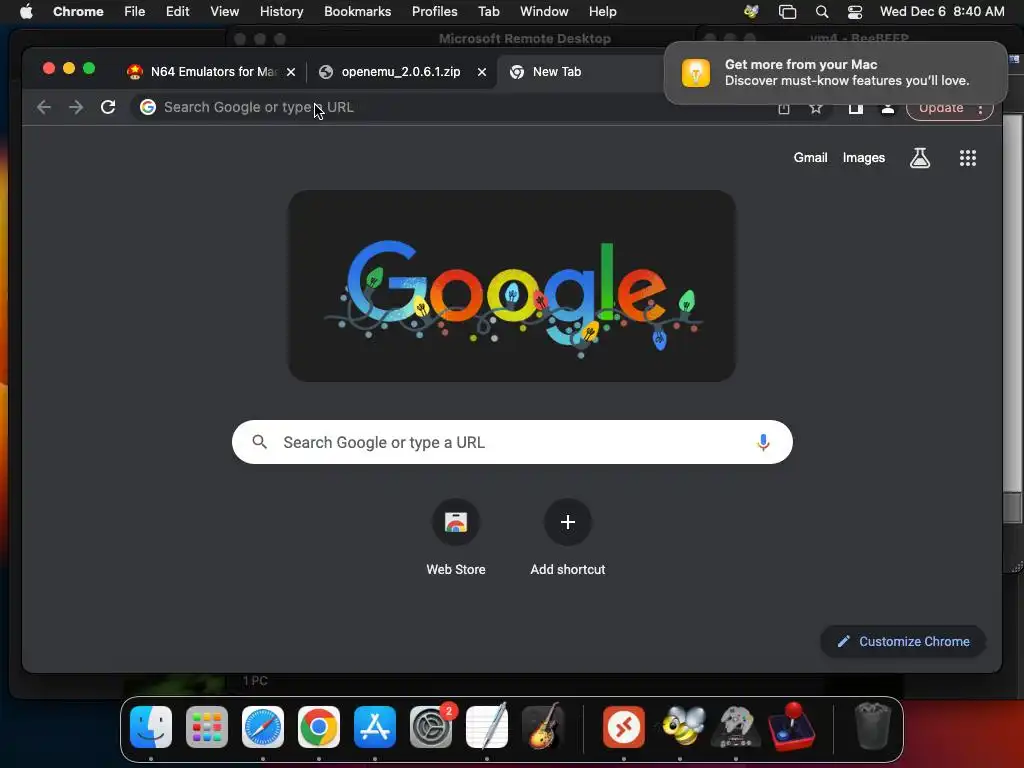Click the Chrome address bar
The width and height of the screenshot is (1024, 768).
(451, 107)
